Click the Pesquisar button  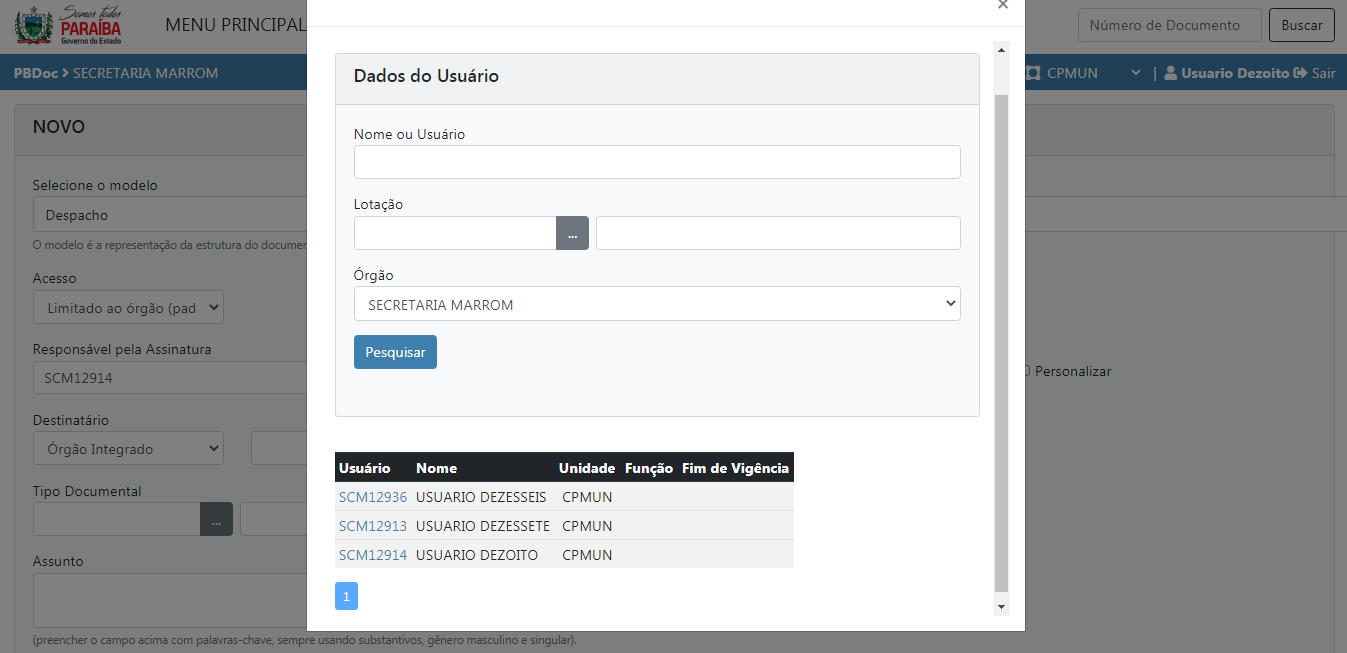[x=395, y=352]
